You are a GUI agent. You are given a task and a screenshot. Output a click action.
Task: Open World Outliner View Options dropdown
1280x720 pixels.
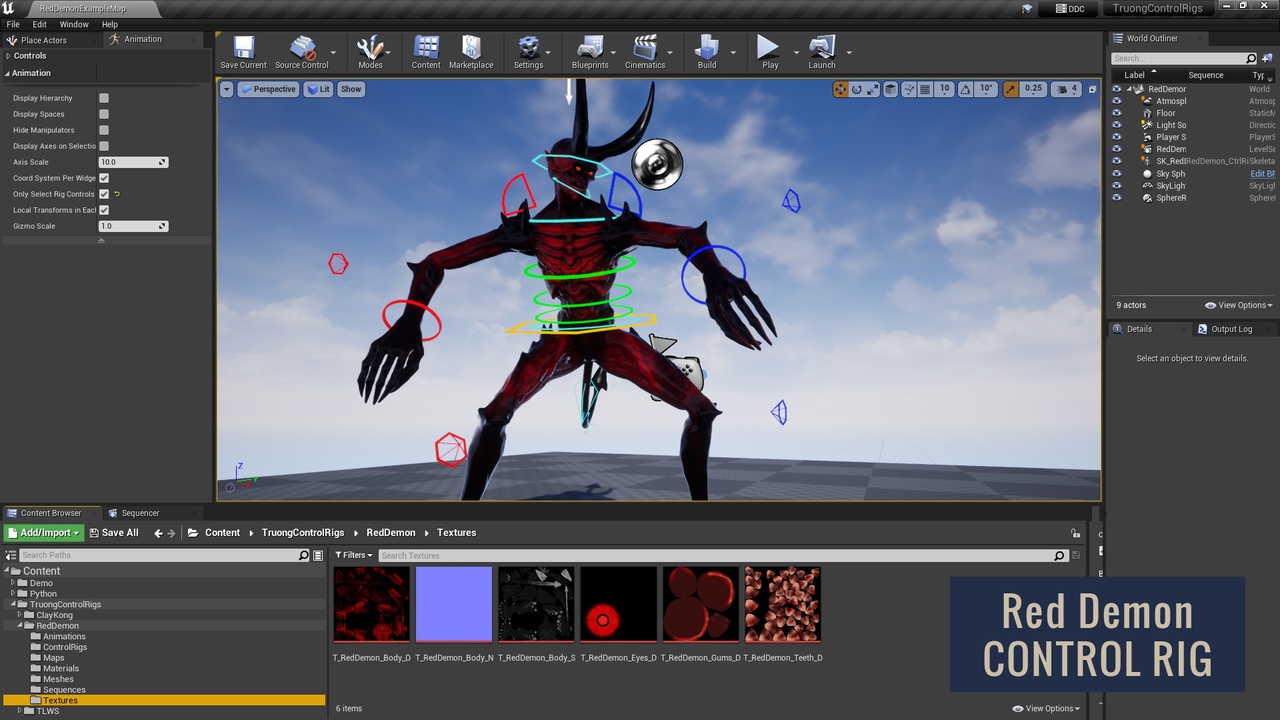click(x=1238, y=305)
